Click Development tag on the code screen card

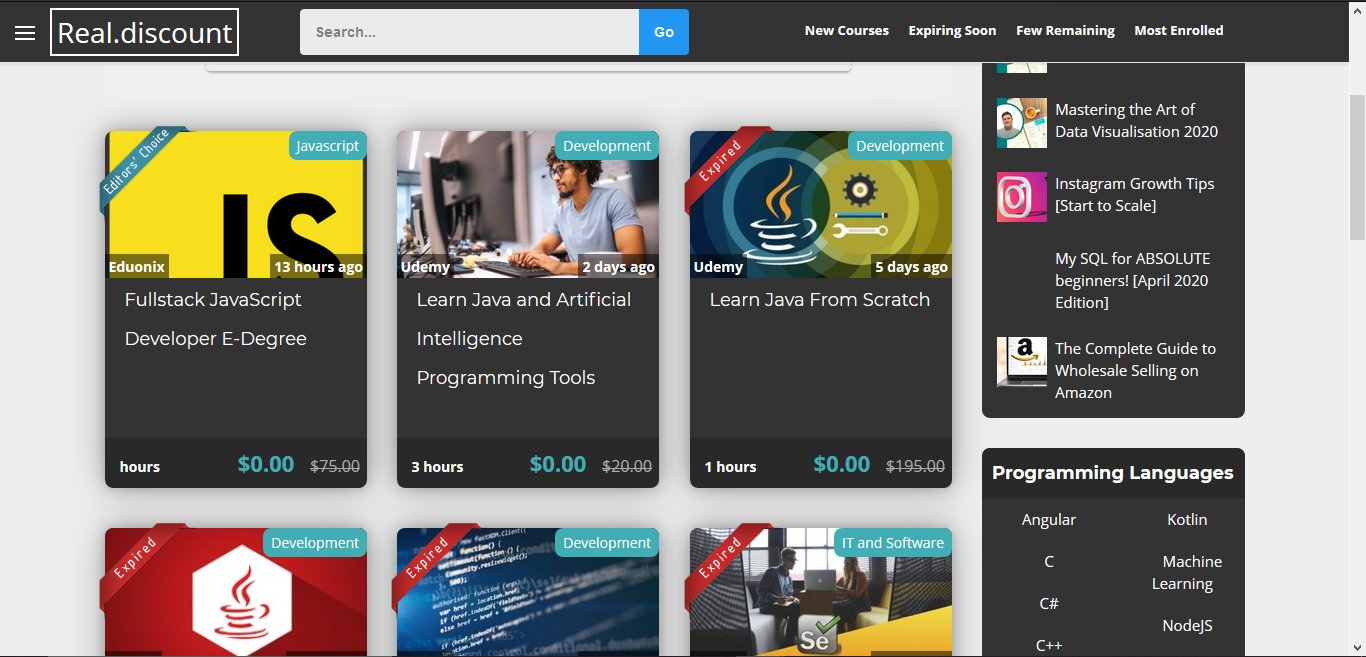coord(607,543)
